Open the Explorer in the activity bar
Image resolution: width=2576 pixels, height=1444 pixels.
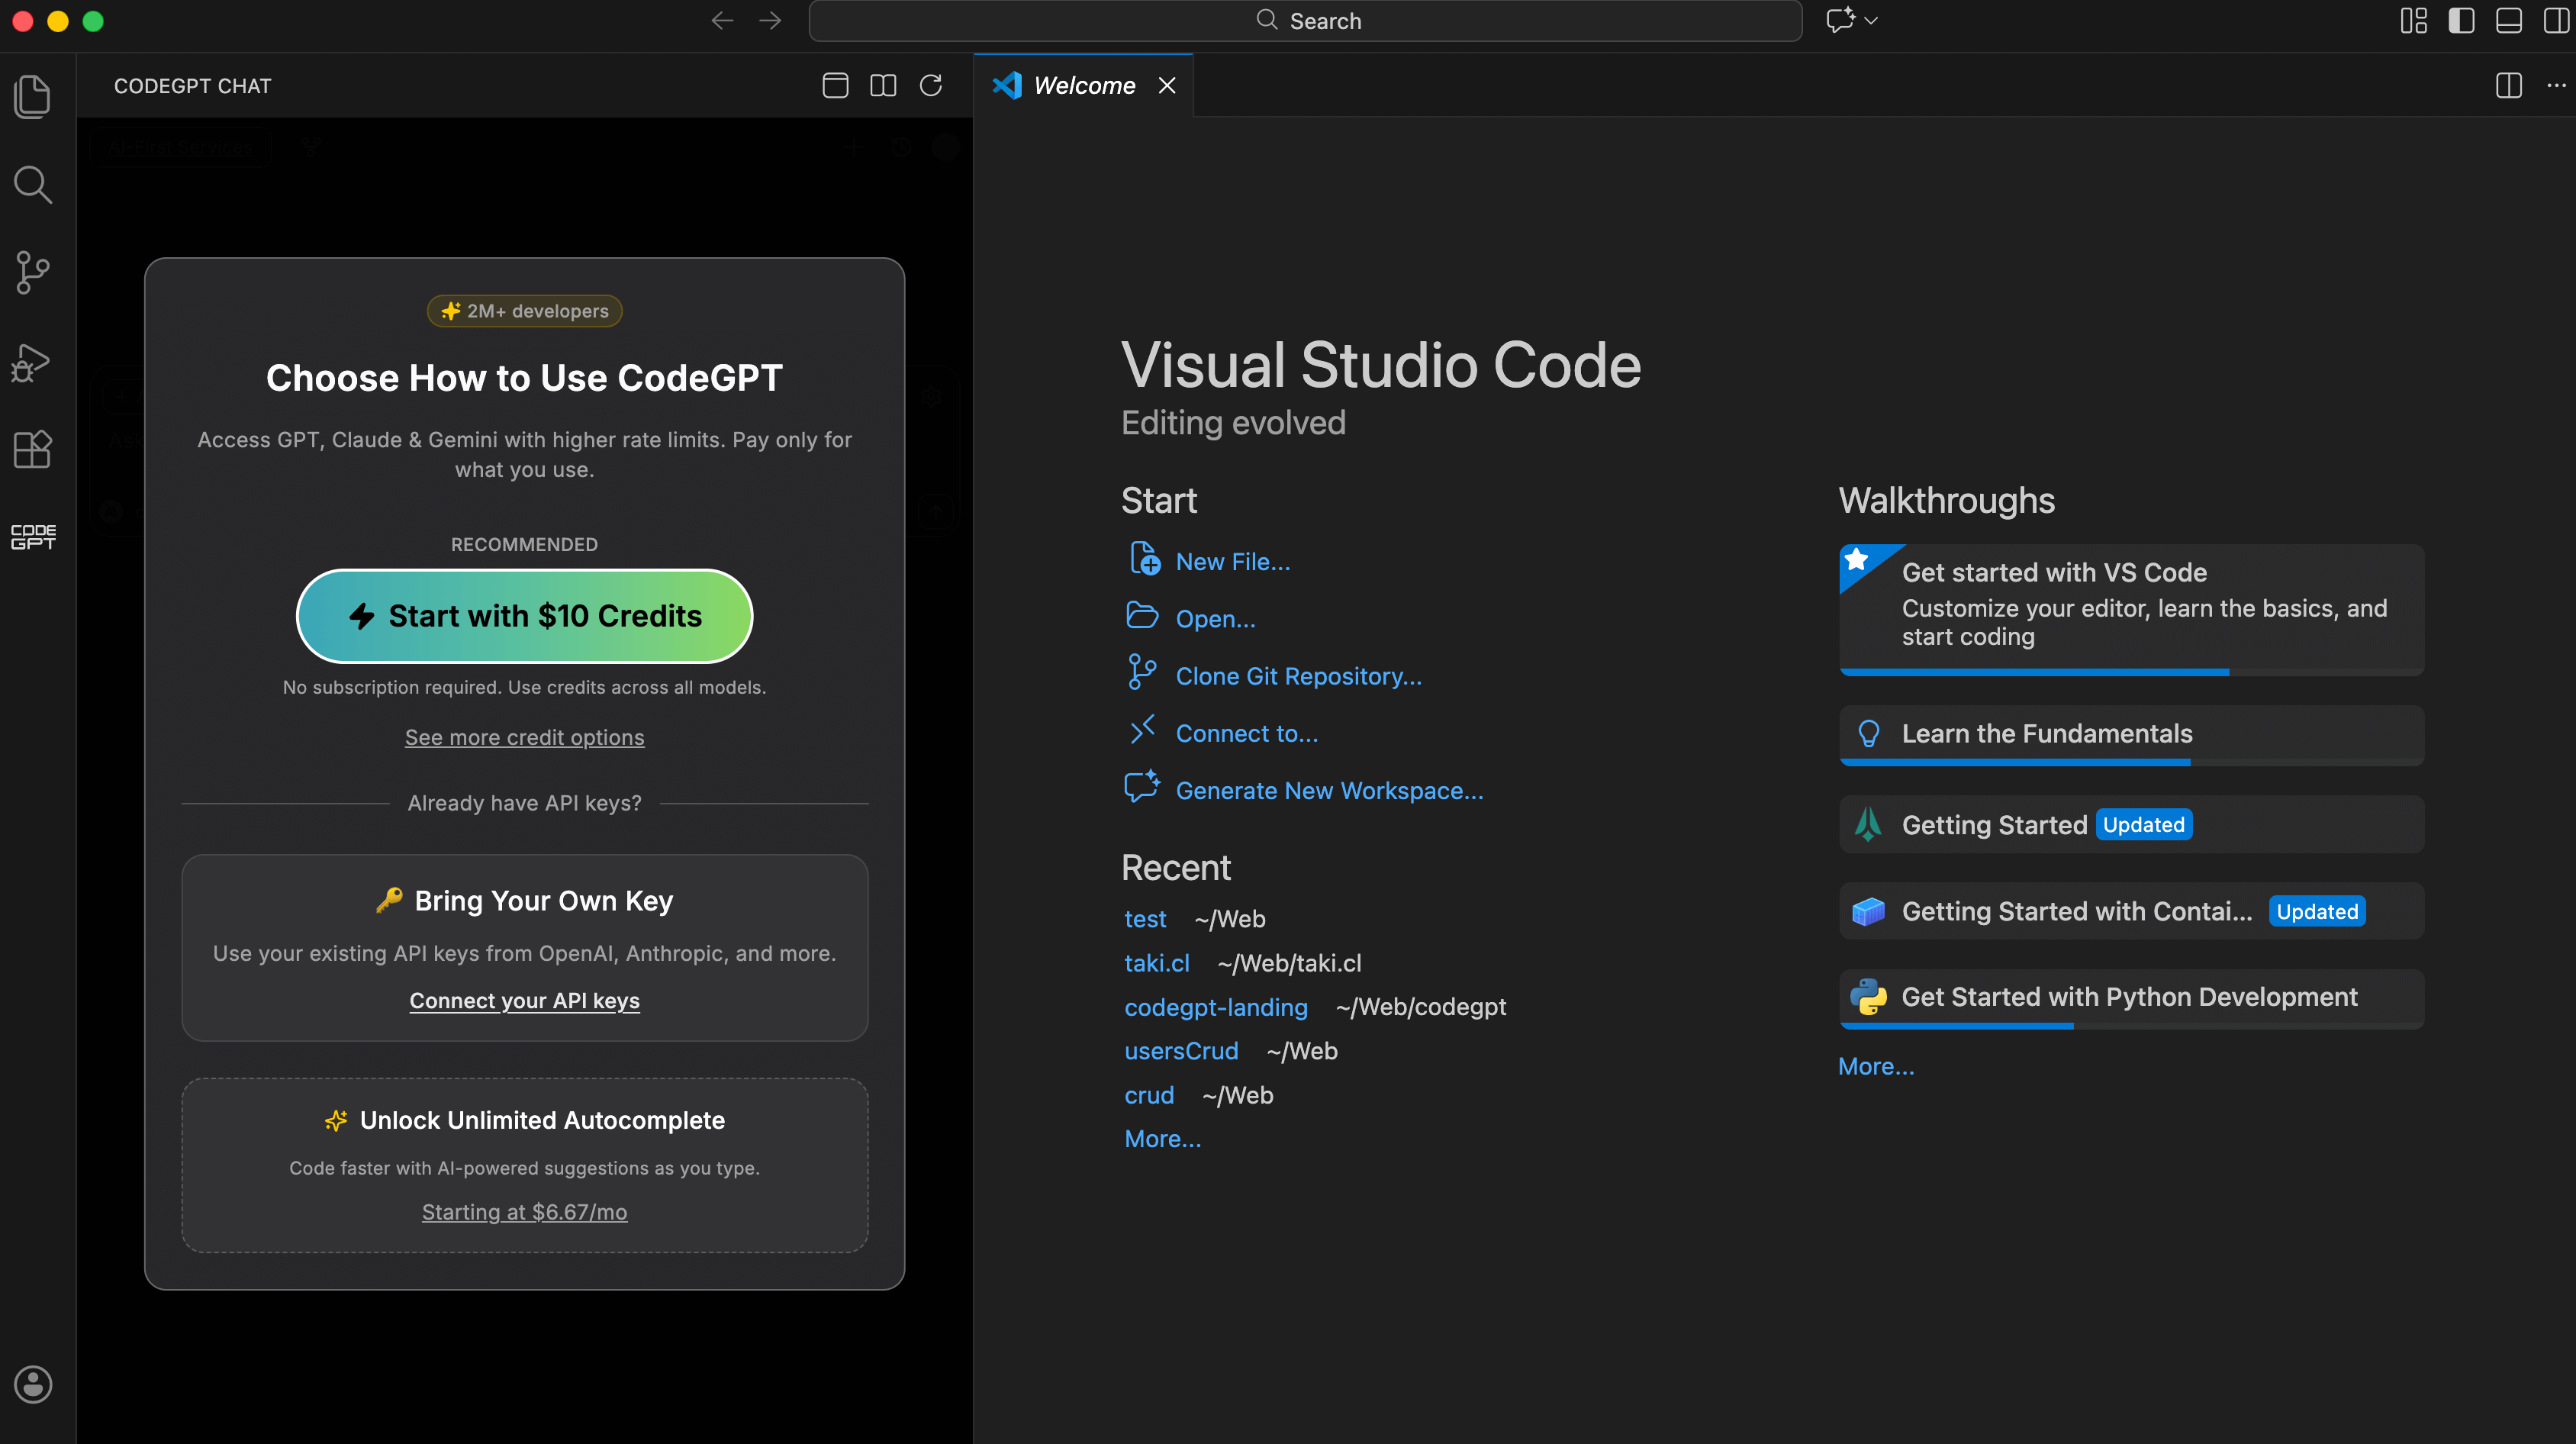tap(33, 95)
